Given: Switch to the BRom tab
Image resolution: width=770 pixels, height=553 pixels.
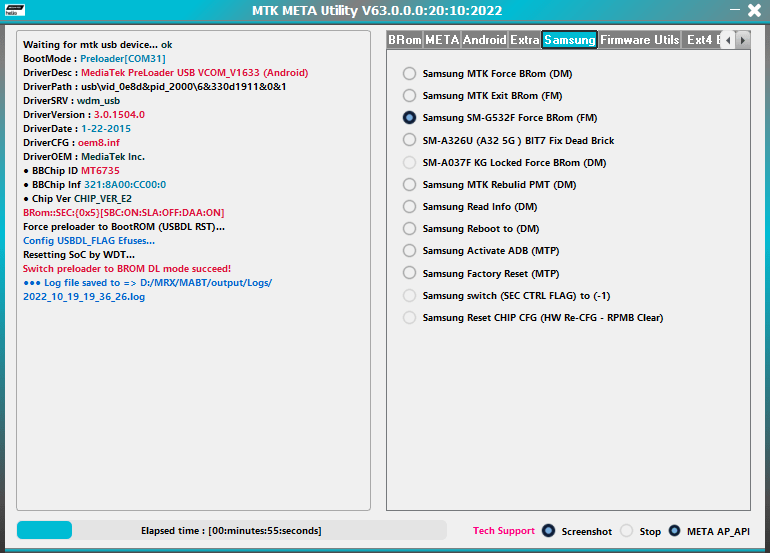Looking at the screenshot, I should (405, 40).
